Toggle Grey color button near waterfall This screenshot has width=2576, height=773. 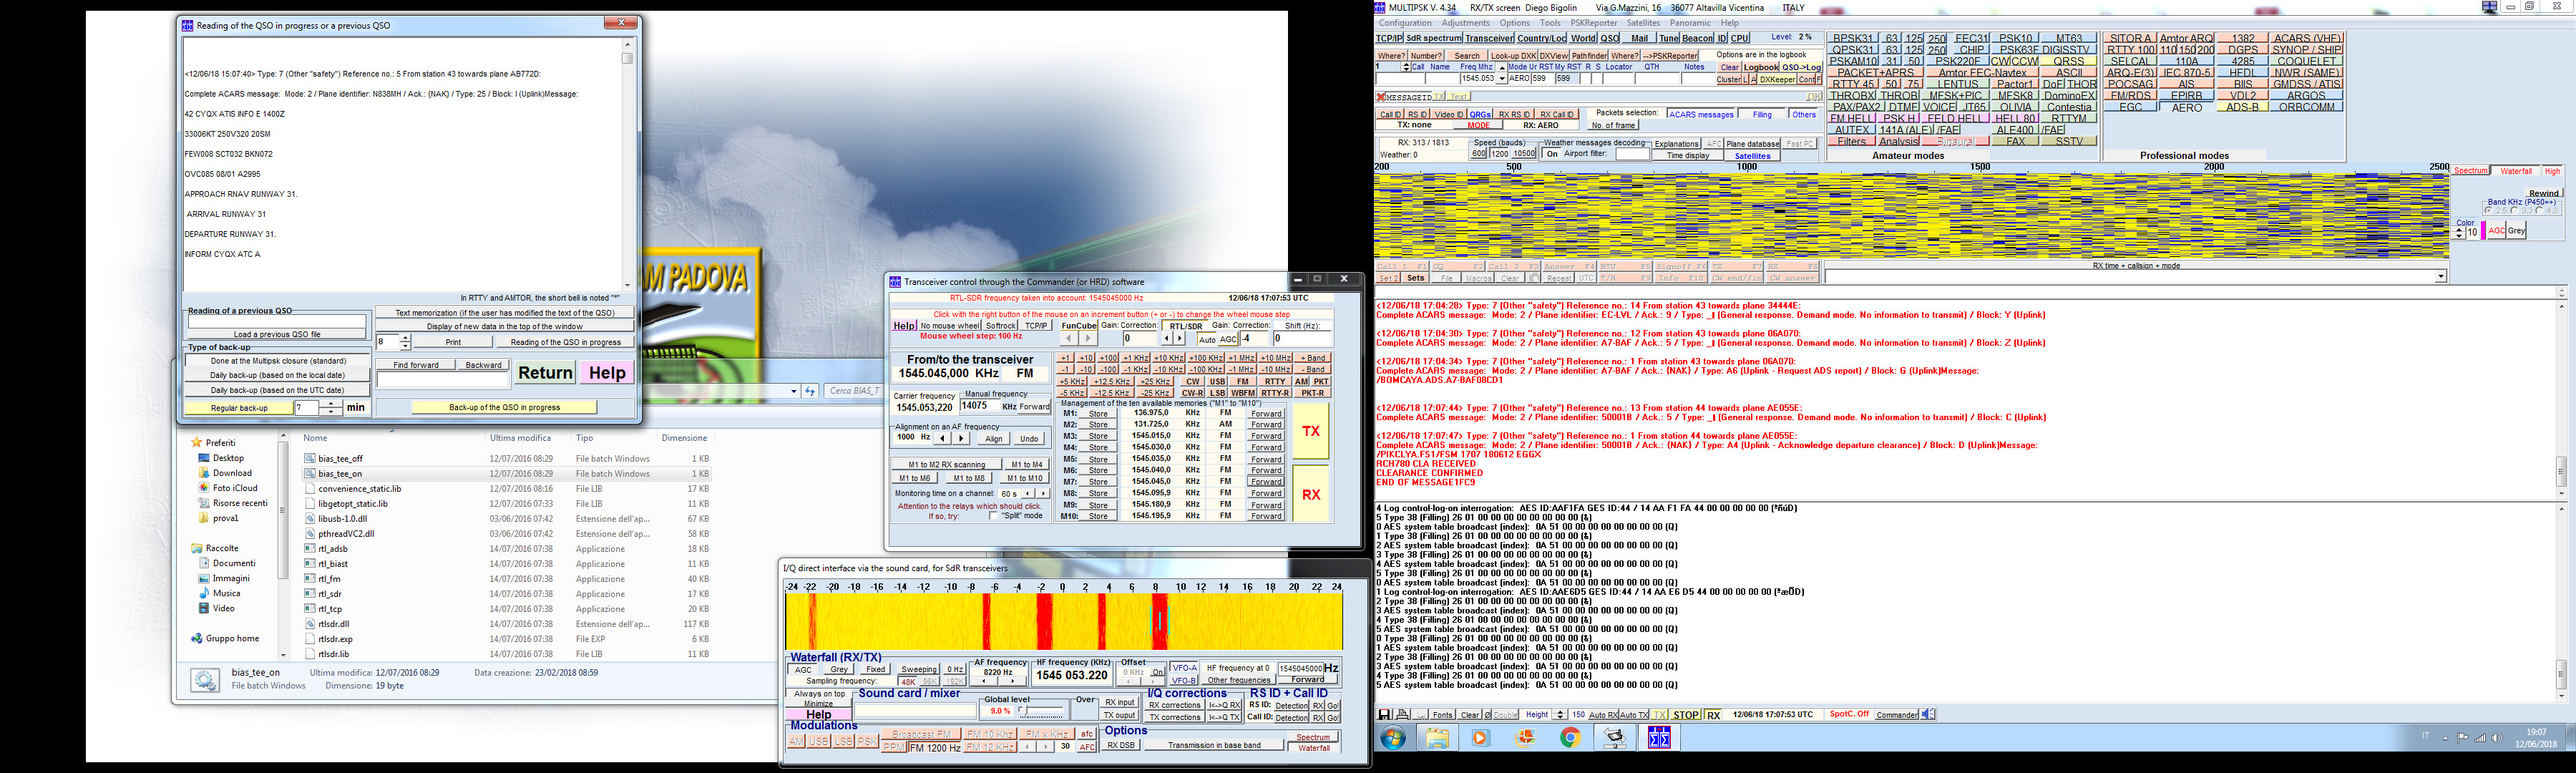coord(2516,231)
